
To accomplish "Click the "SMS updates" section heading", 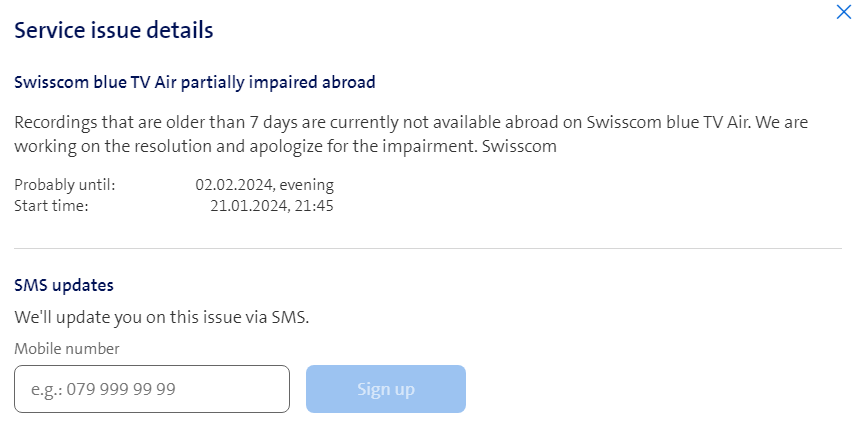I will coord(64,286).
